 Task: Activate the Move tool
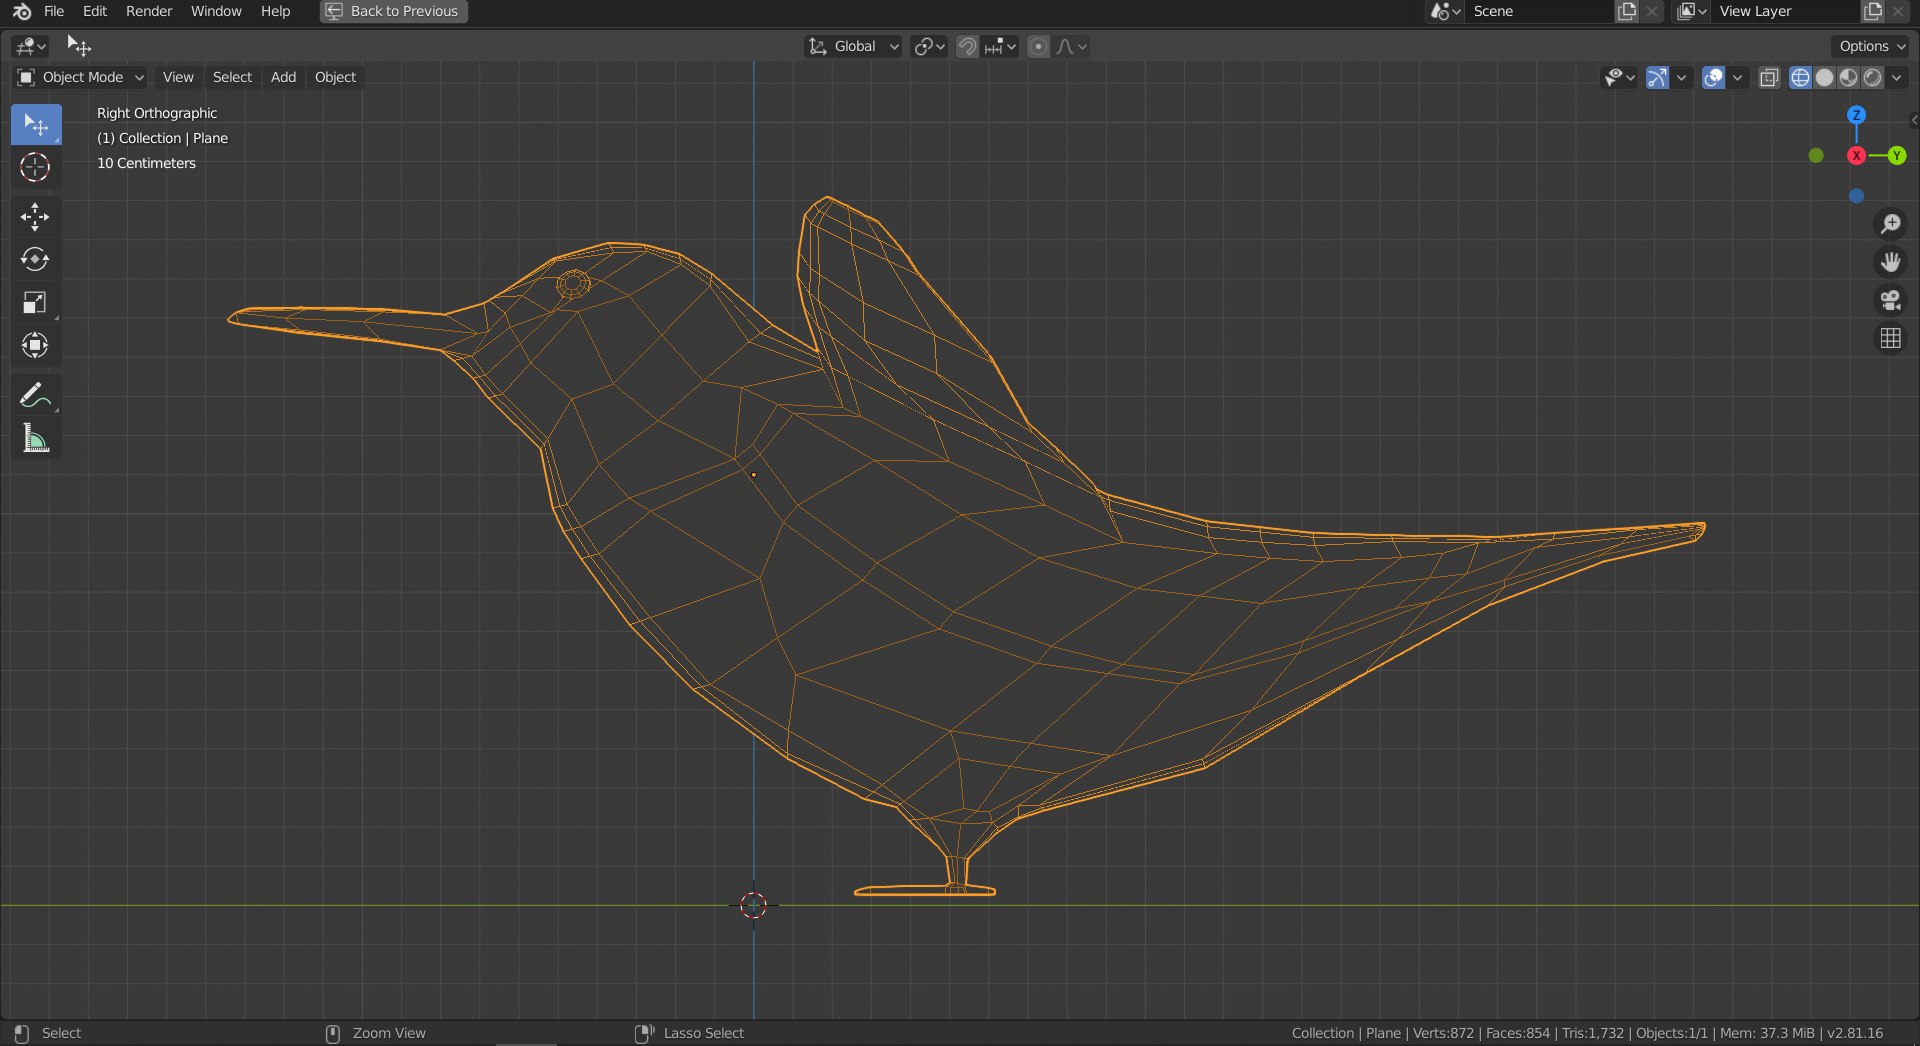coord(36,217)
